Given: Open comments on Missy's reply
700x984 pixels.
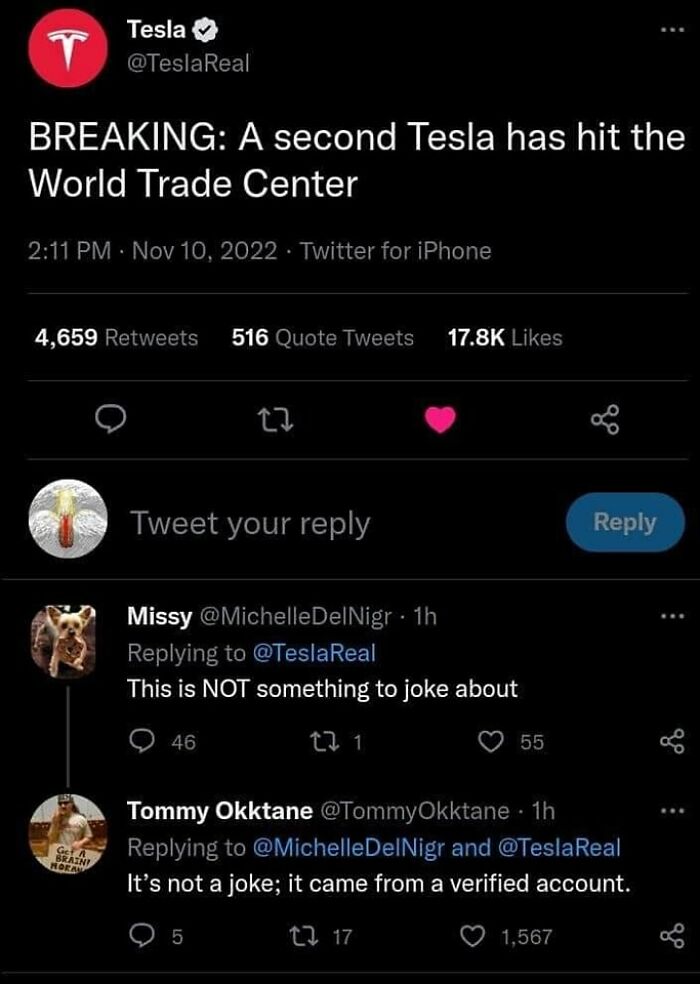Looking at the screenshot, I should [141, 742].
